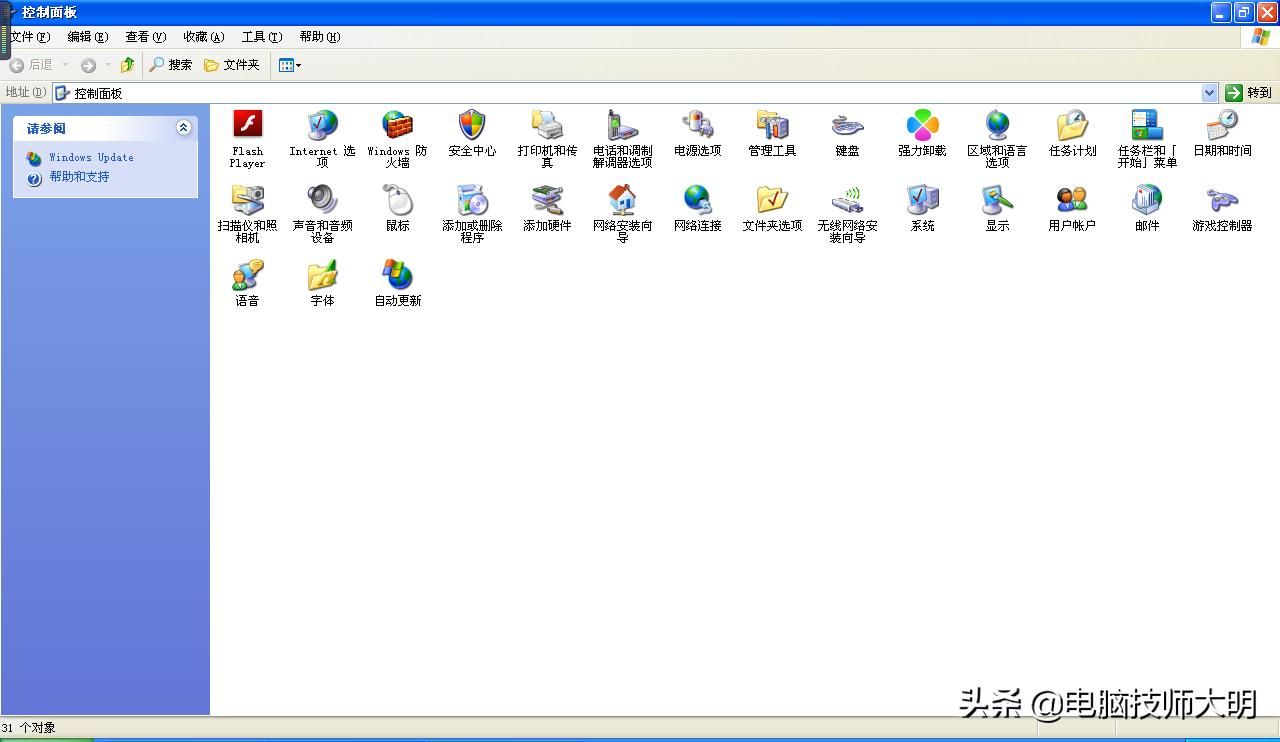
Task: Open the 编辑(E) menu
Action: coord(87,37)
